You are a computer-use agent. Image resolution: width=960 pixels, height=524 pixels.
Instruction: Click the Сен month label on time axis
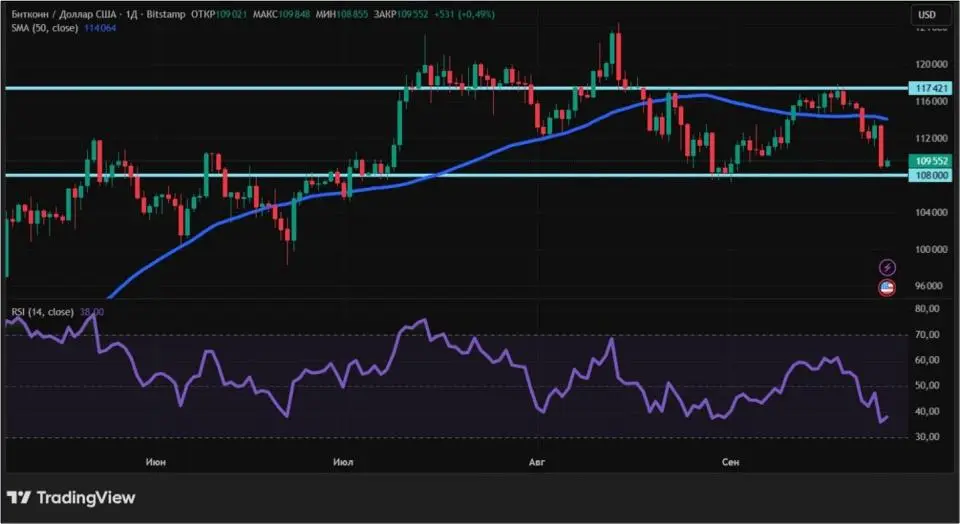click(x=730, y=462)
